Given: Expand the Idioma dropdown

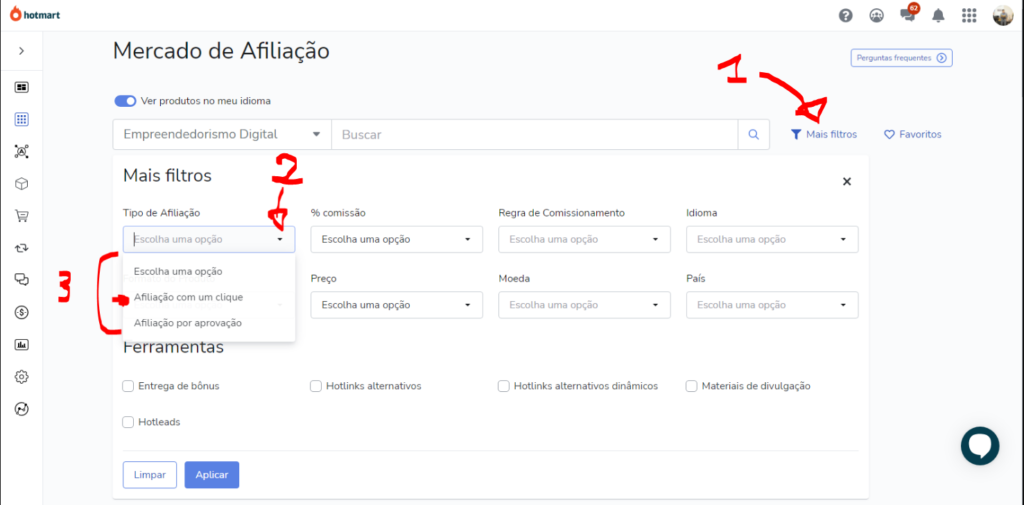Looking at the screenshot, I should point(772,240).
